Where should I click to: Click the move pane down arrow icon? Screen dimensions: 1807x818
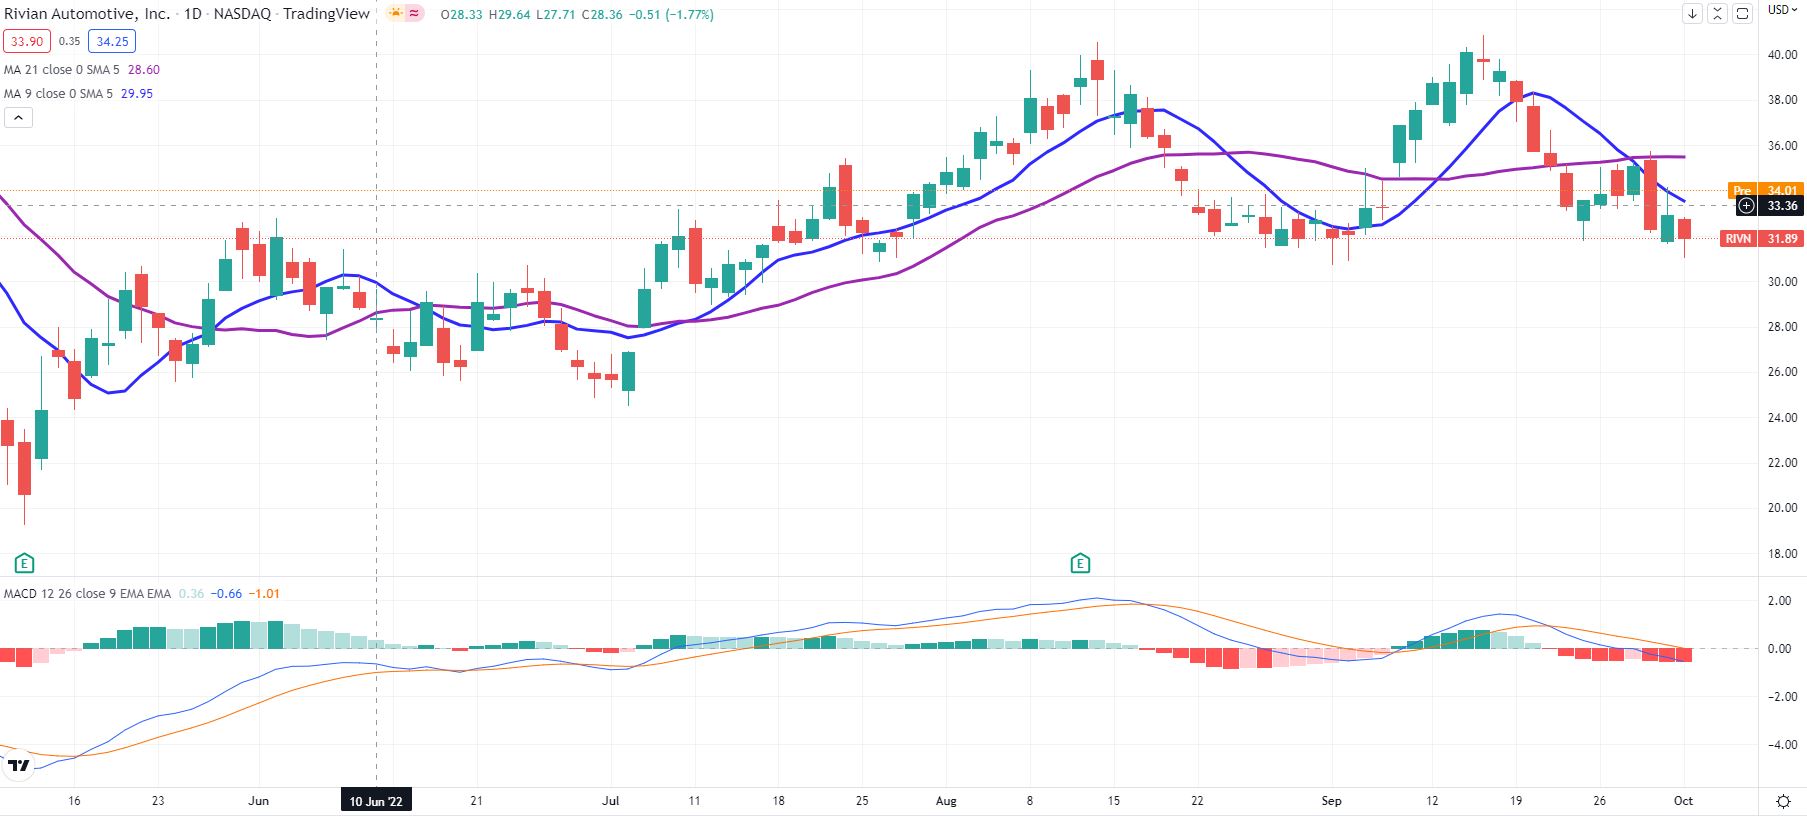pos(1692,14)
